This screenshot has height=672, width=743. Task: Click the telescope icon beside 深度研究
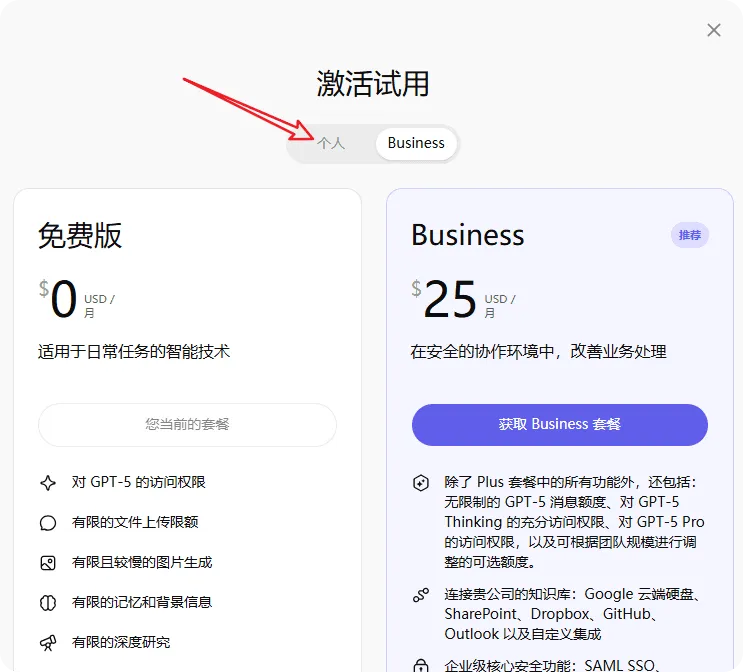tap(48, 643)
